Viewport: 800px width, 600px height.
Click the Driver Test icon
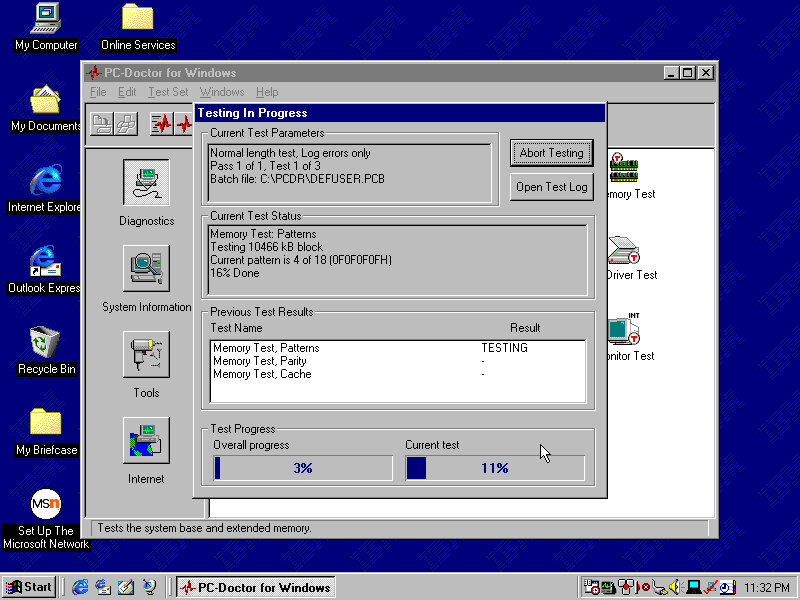point(626,250)
